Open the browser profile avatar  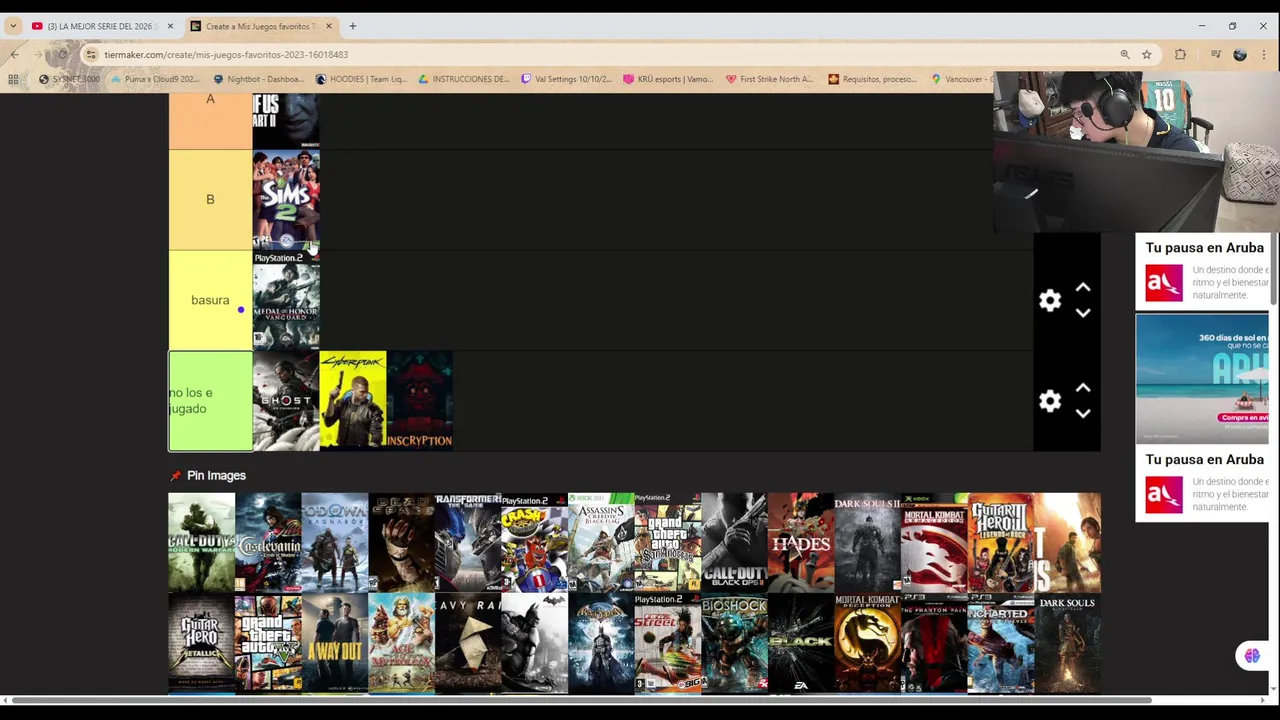tap(1240, 54)
